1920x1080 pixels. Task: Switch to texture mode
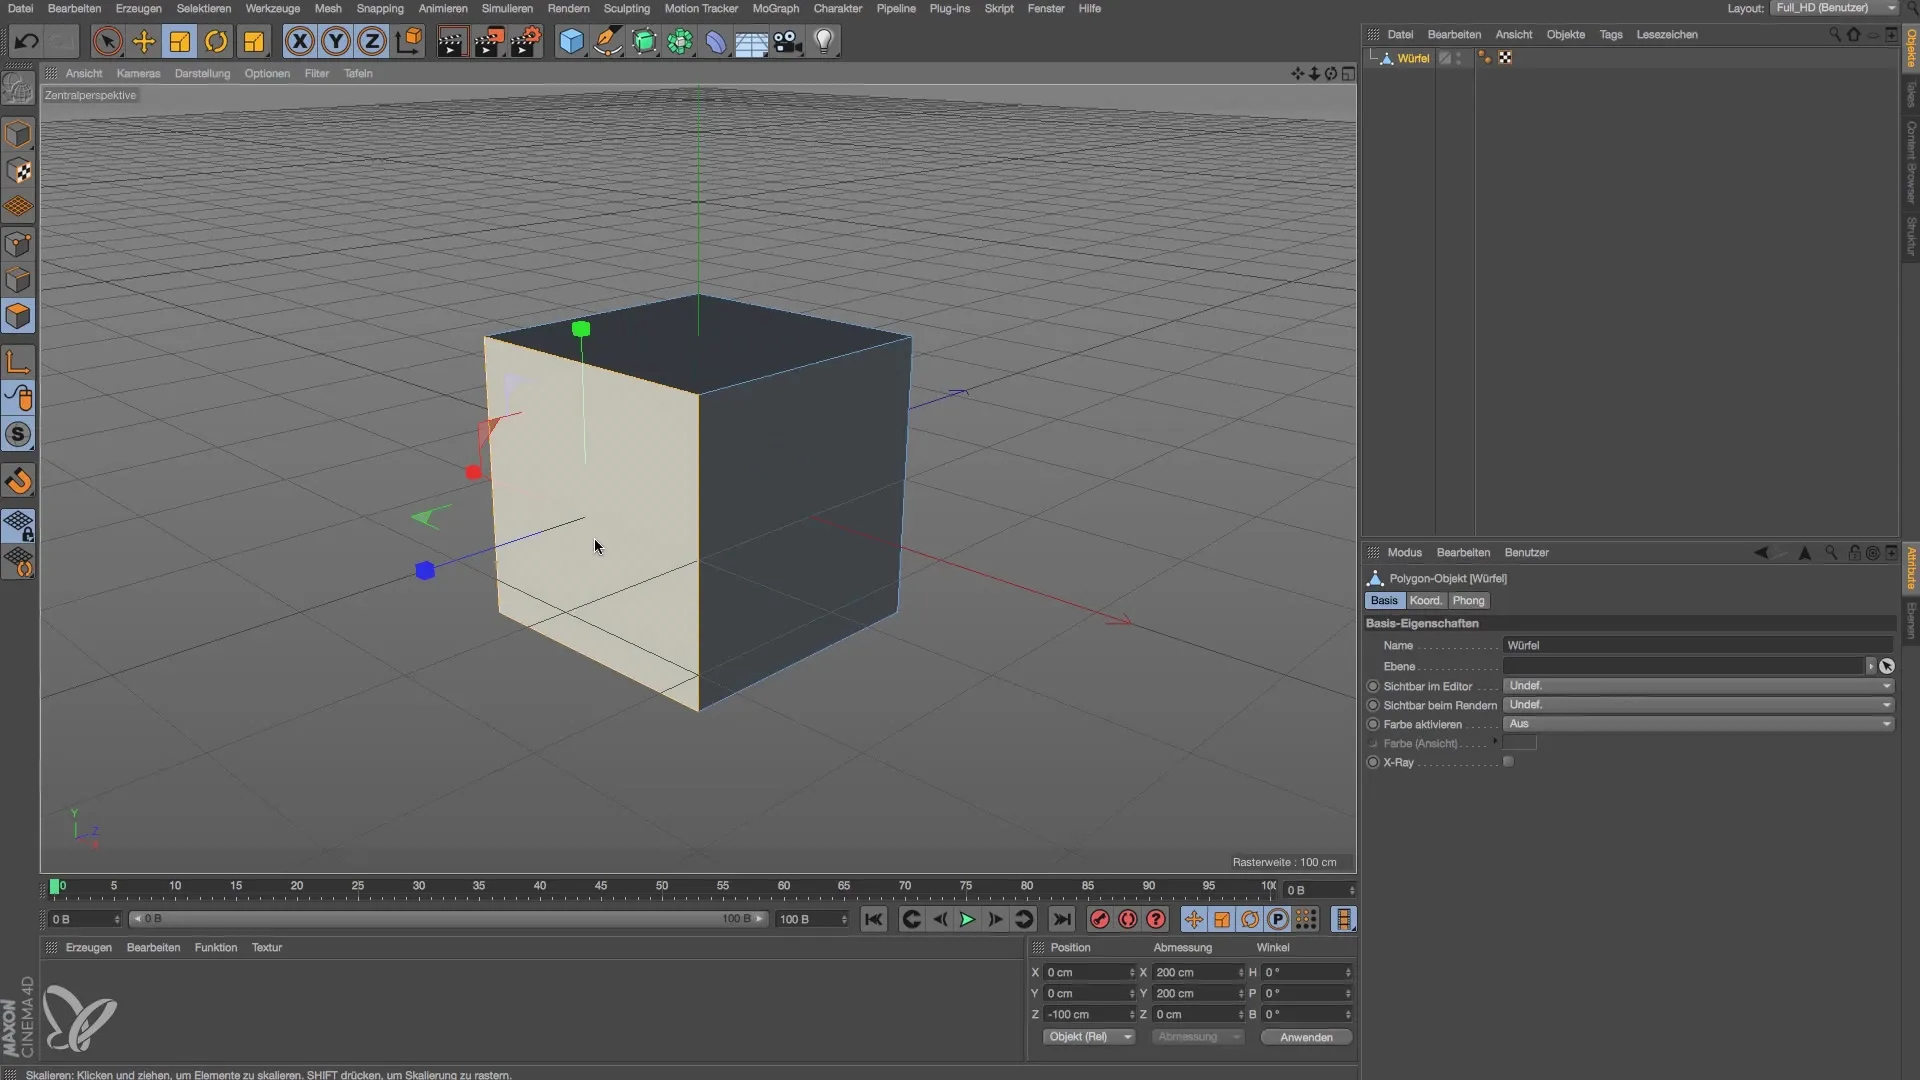click(18, 171)
